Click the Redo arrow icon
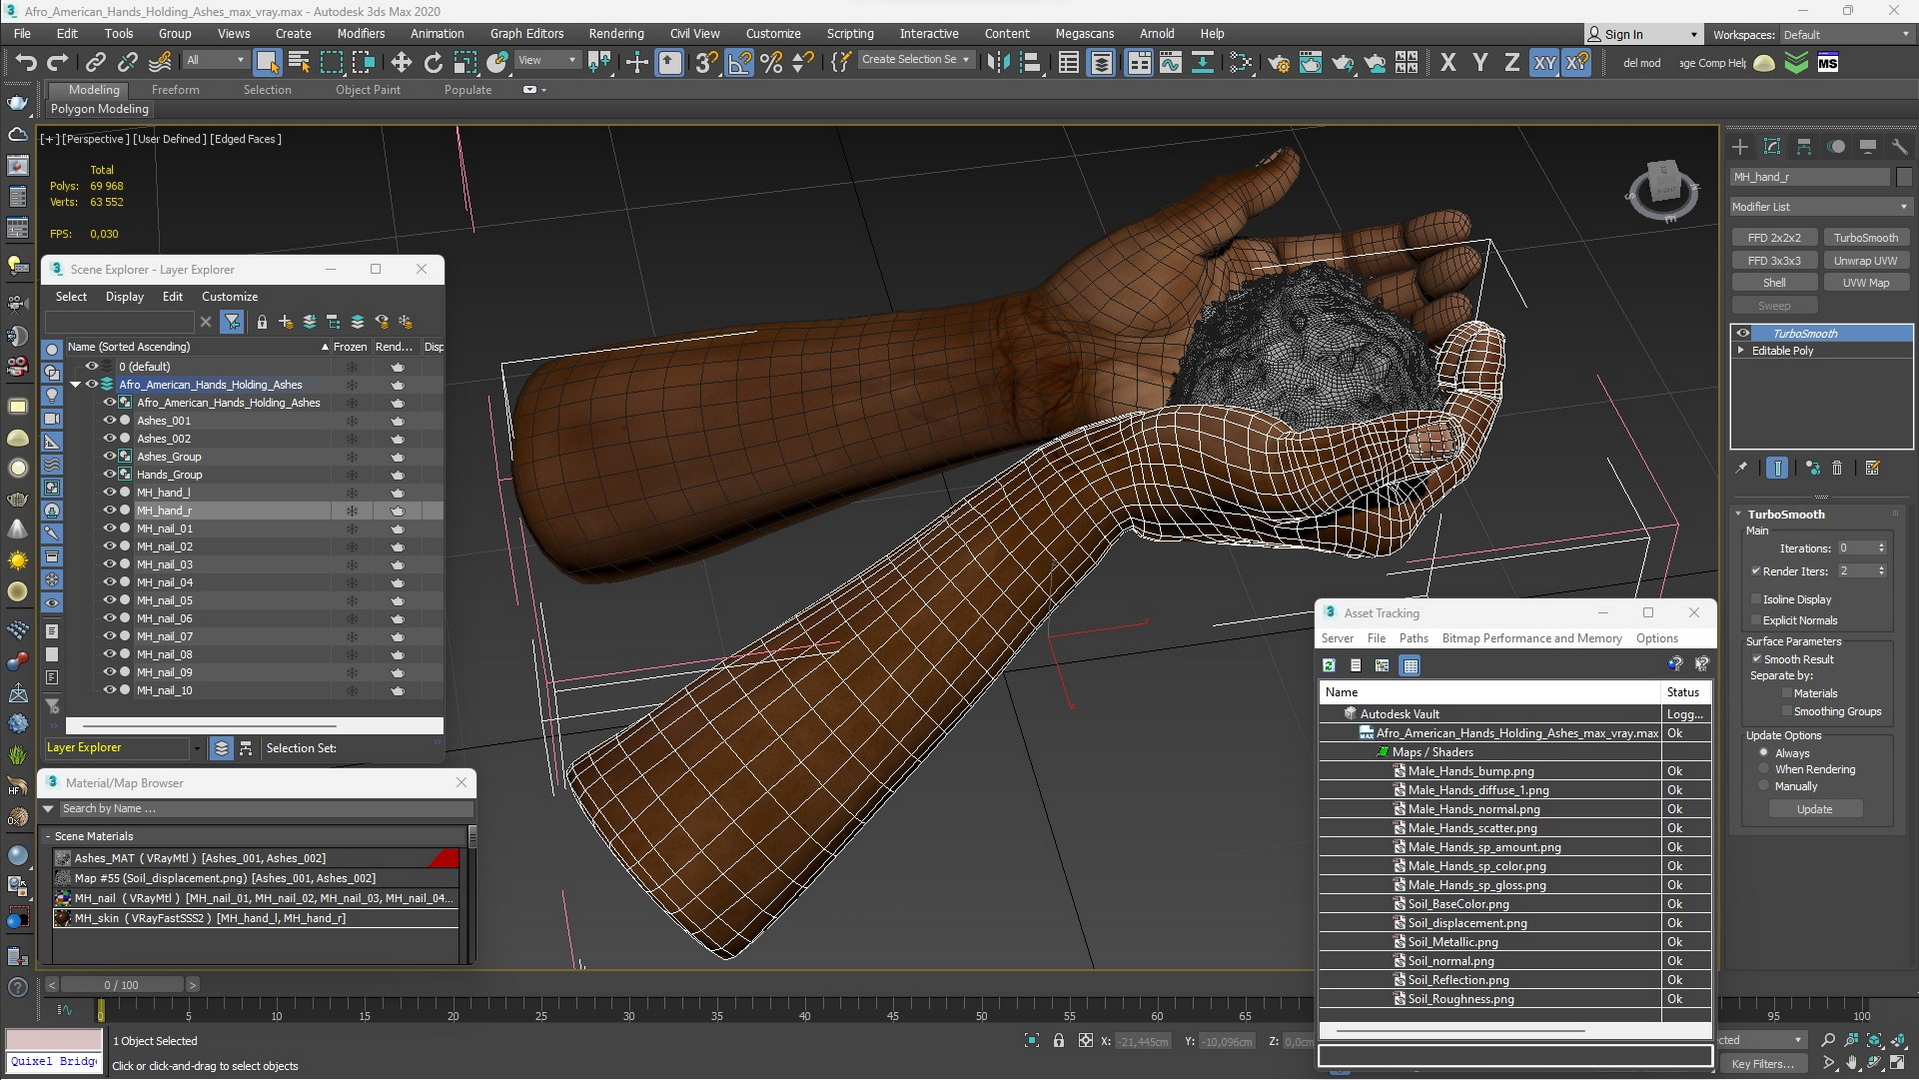 58,62
